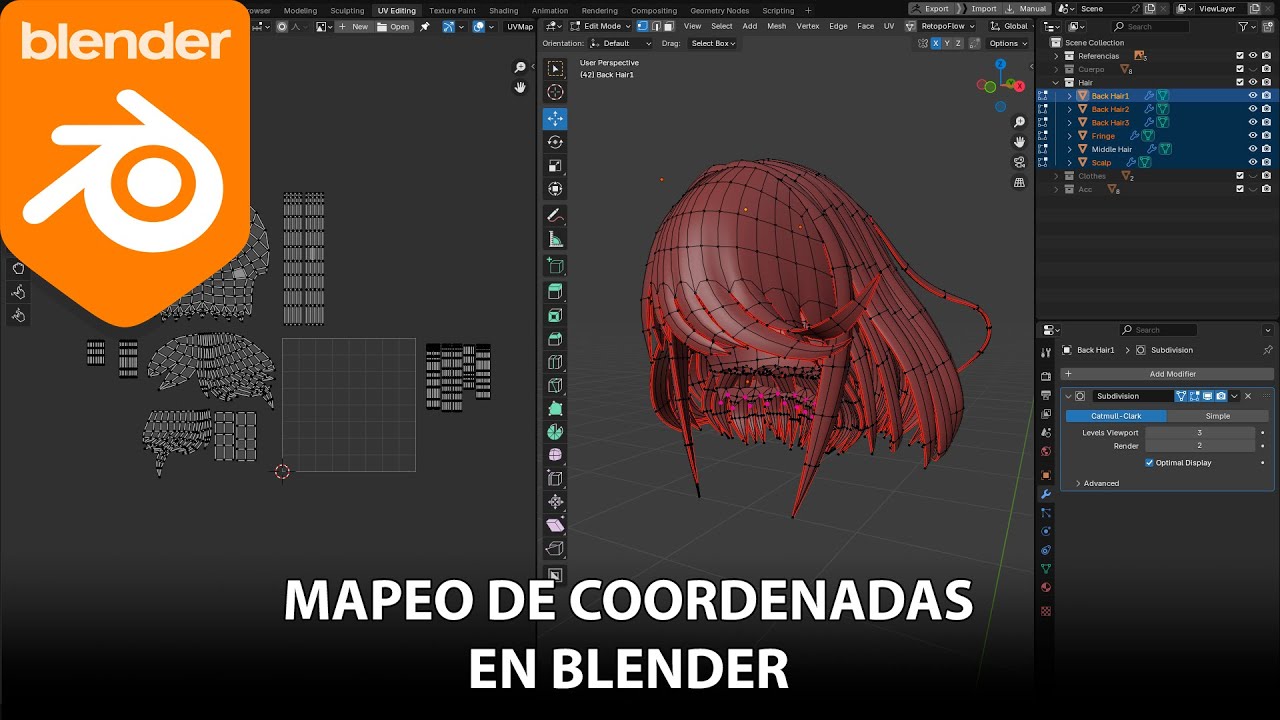Open the Object Data properties tab icon
This screenshot has height=720, width=1280.
click(1046, 569)
